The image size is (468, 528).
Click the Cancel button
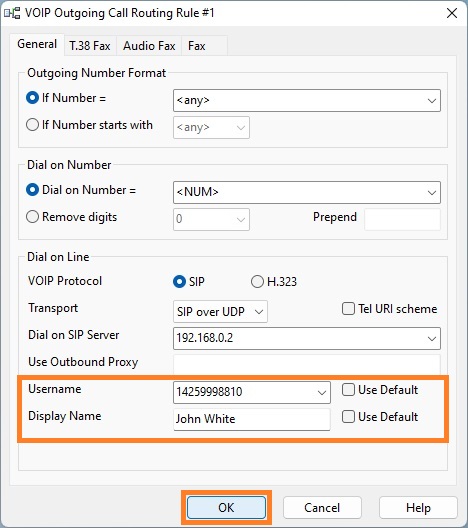(x=322, y=507)
